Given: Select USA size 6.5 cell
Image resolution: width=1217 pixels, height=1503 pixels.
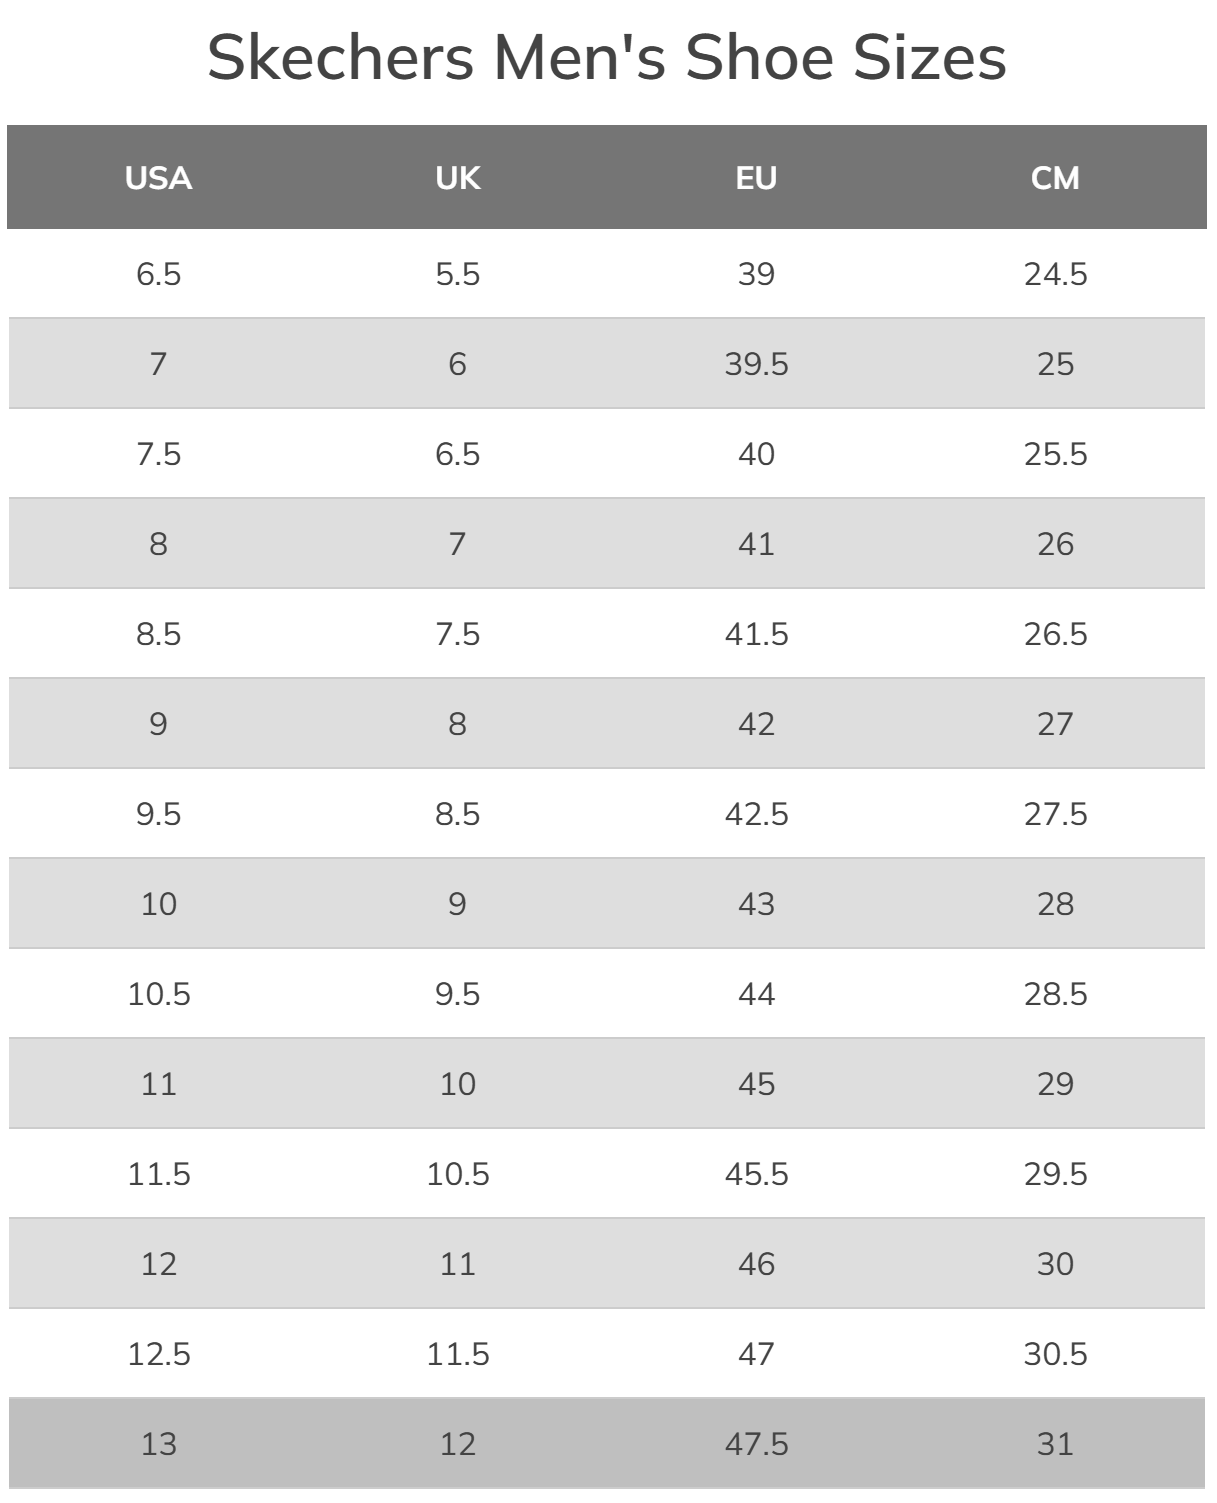Looking at the screenshot, I should pyautogui.click(x=158, y=274).
